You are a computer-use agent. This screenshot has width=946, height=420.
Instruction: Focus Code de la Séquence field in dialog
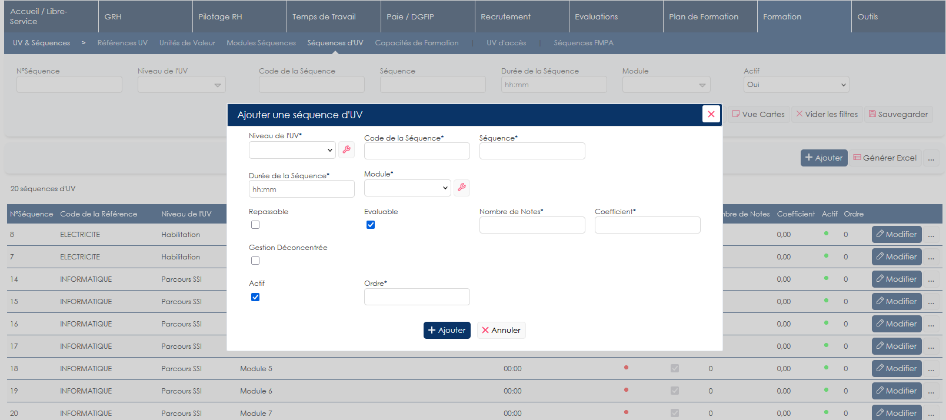tap(417, 151)
